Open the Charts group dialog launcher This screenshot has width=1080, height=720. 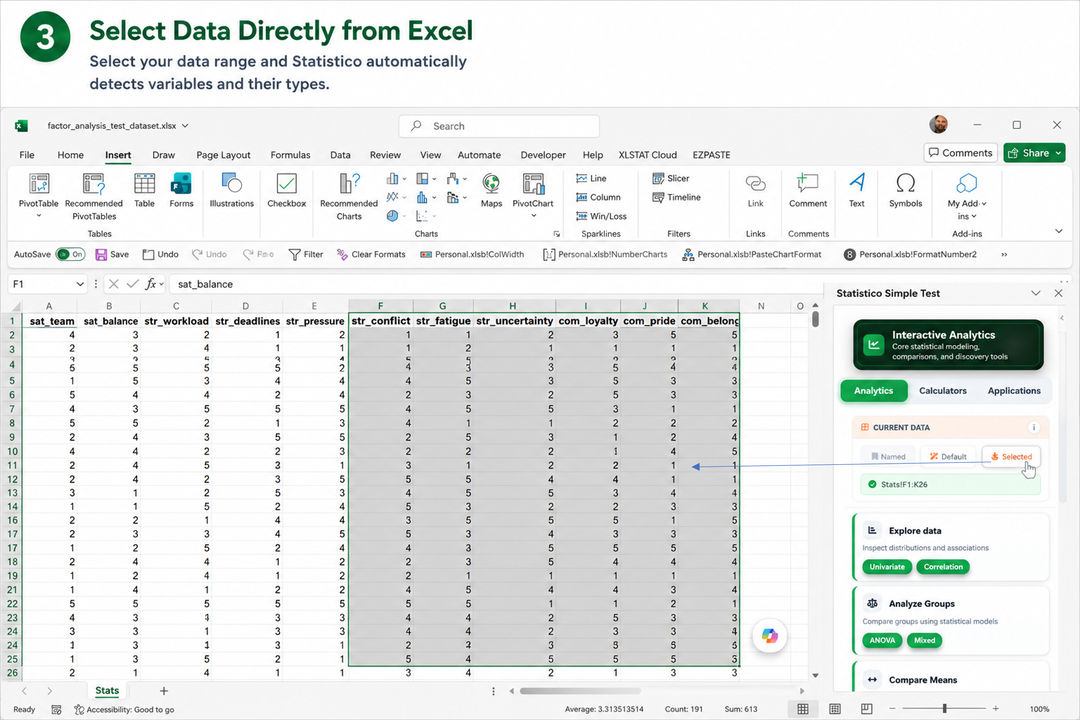click(x=556, y=234)
